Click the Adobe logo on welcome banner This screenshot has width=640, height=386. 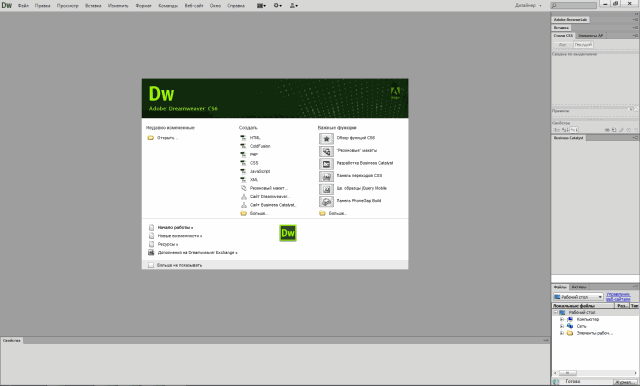pos(395,93)
